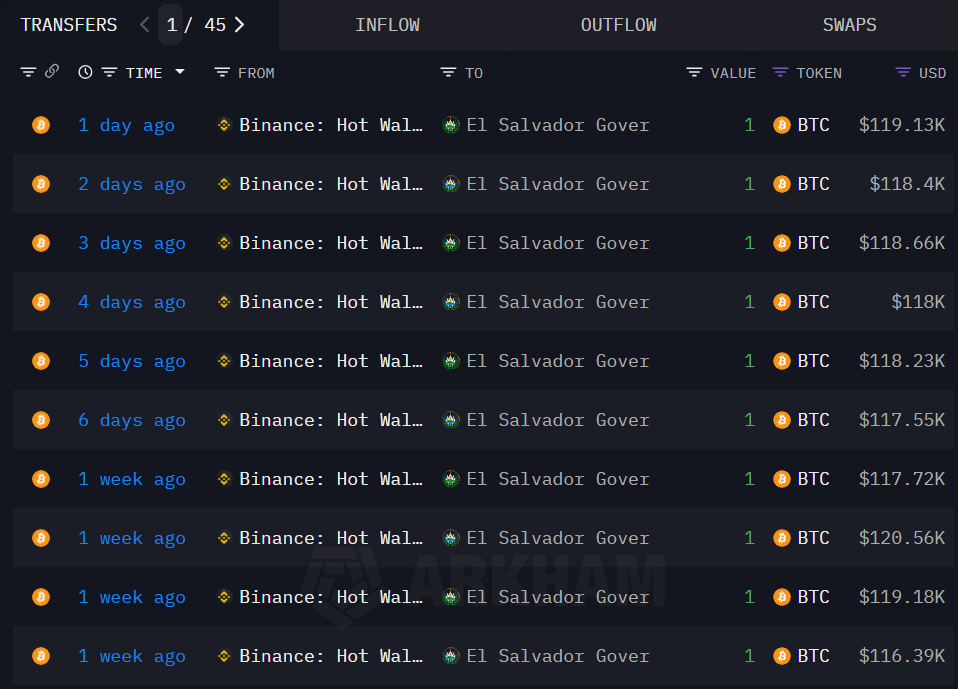Toggle the TIME sort order arrow
This screenshot has height=689, width=958.
click(x=180, y=72)
